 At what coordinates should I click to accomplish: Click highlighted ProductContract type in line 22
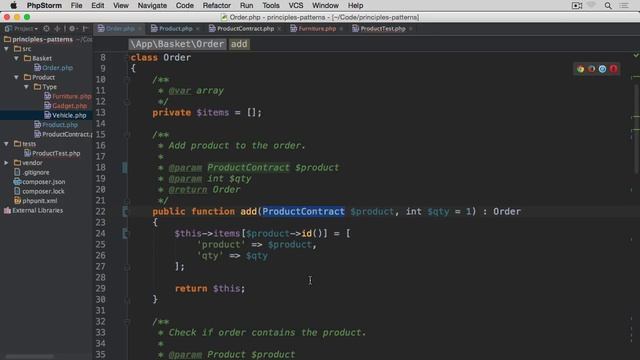303,211
